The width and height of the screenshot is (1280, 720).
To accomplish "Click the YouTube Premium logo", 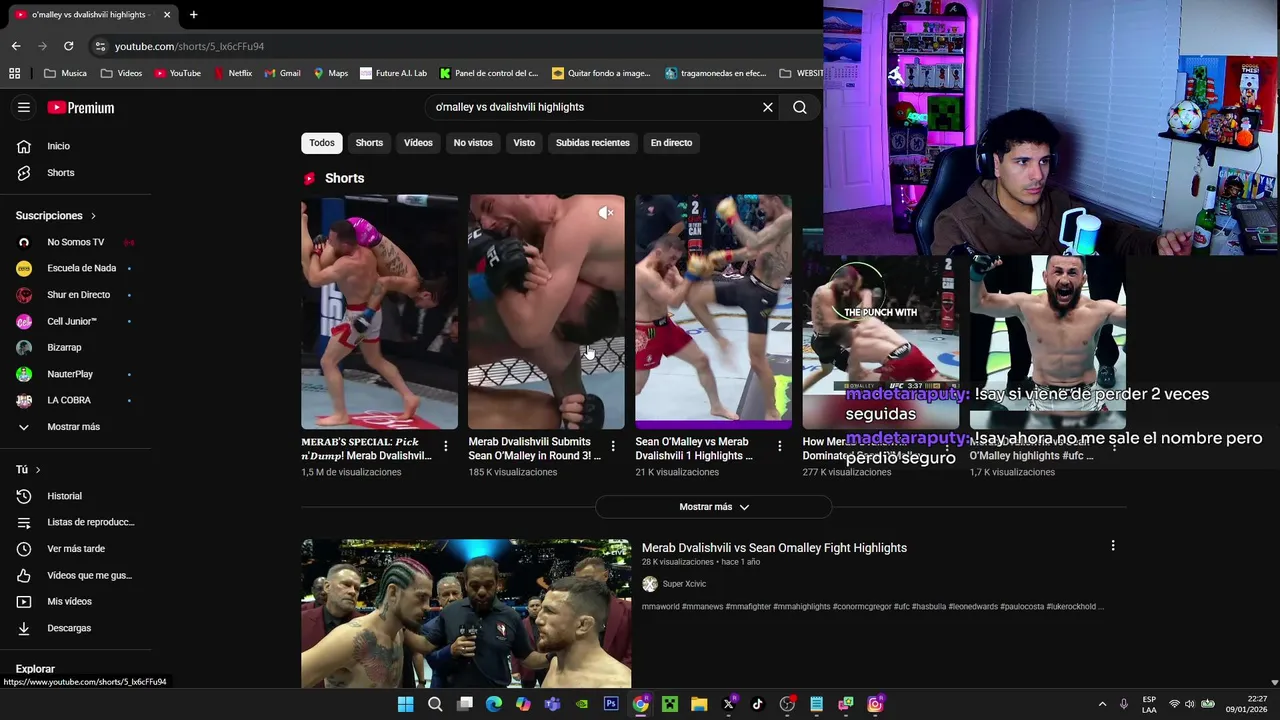I will (x=81, y=107).
